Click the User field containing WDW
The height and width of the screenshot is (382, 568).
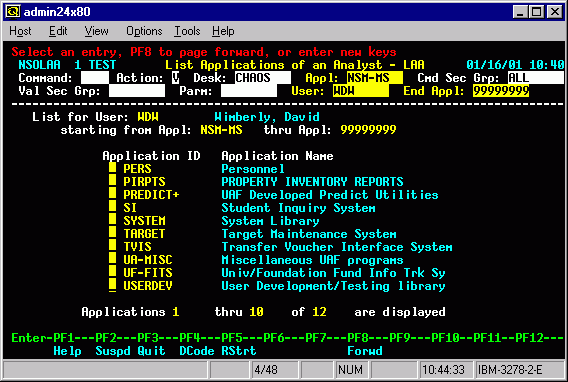pyautogui.click(x=361, y=91)
